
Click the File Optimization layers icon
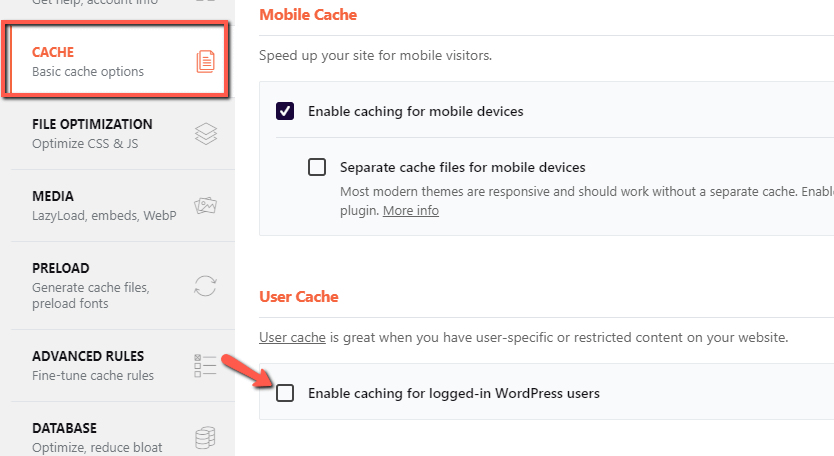coord(205,134)
